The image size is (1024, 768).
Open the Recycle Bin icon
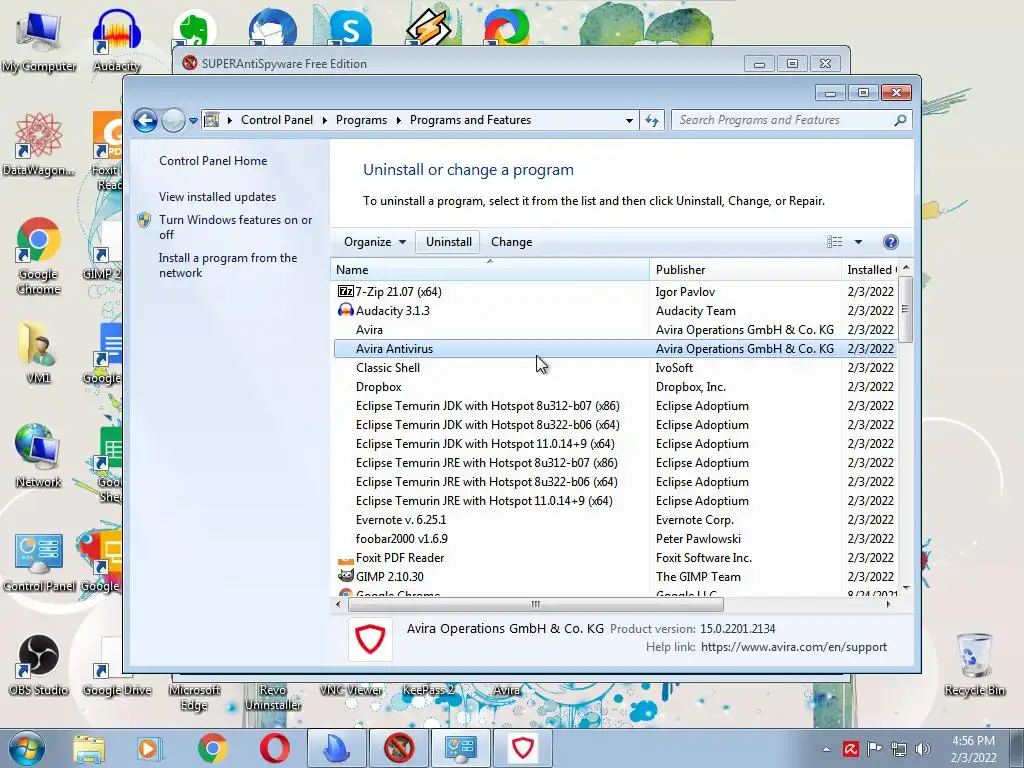pos(974,665)
